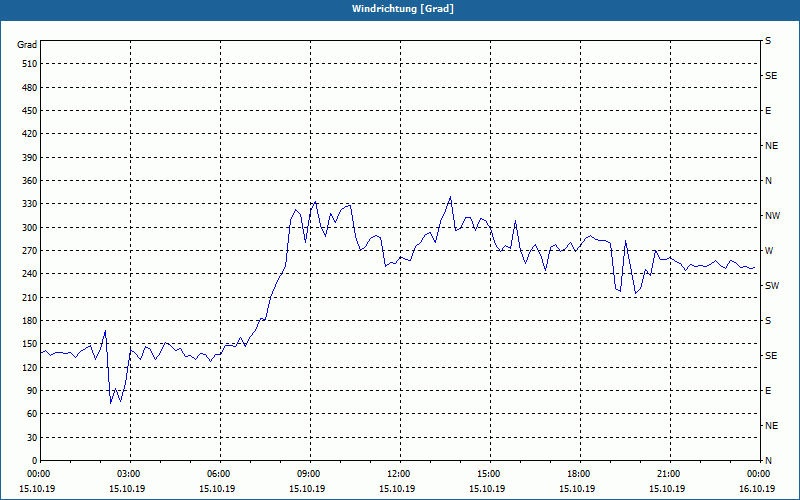Pick the 240 degree axis label
The height and width of the screenshot is (500, 800).
pos(29,274)
